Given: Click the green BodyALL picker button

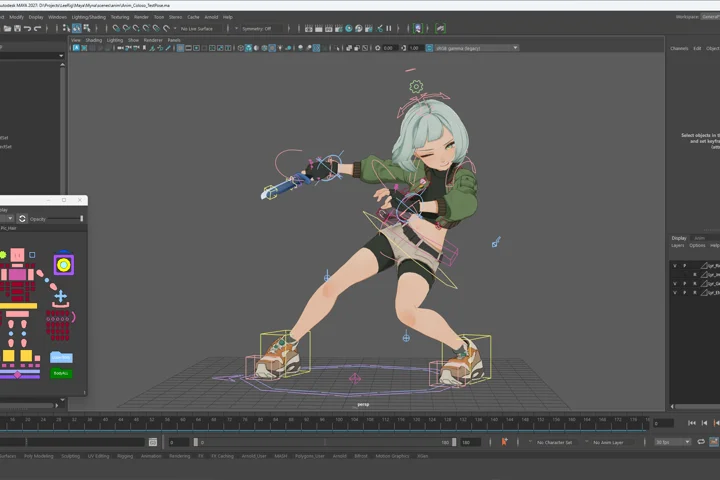Looking at the screenshot, I should point(61,373).
